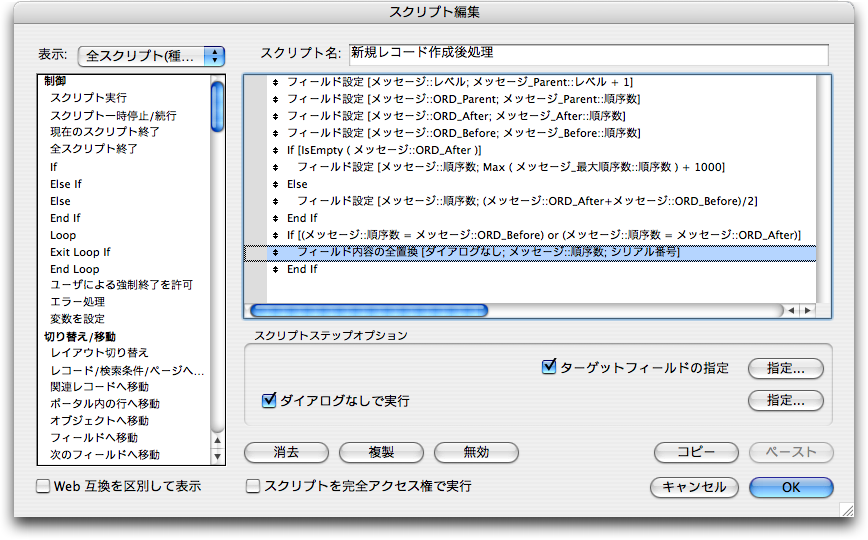The image size is (868, 540).
Task: Choose Exit Loop If in the step list
Action: (x=80, y=252)
